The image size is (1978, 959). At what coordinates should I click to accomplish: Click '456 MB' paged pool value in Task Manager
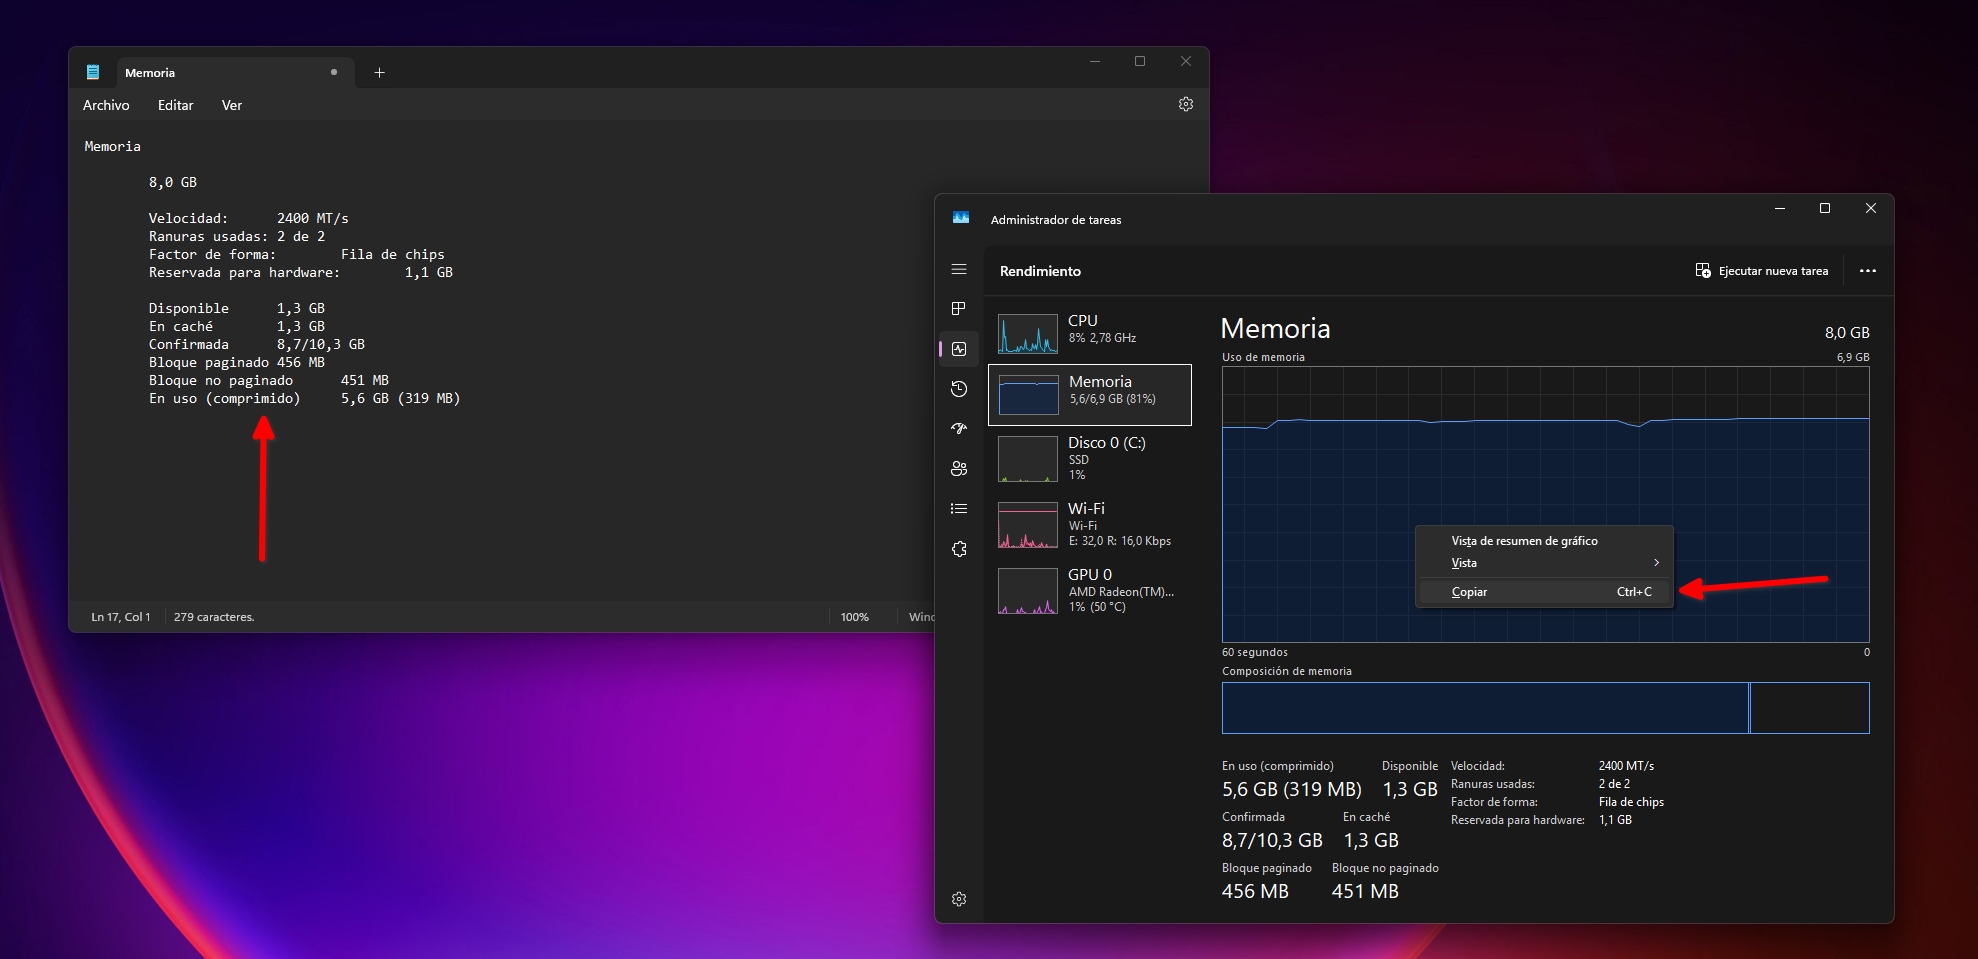pyautogui.click(x=1255, y=891)
